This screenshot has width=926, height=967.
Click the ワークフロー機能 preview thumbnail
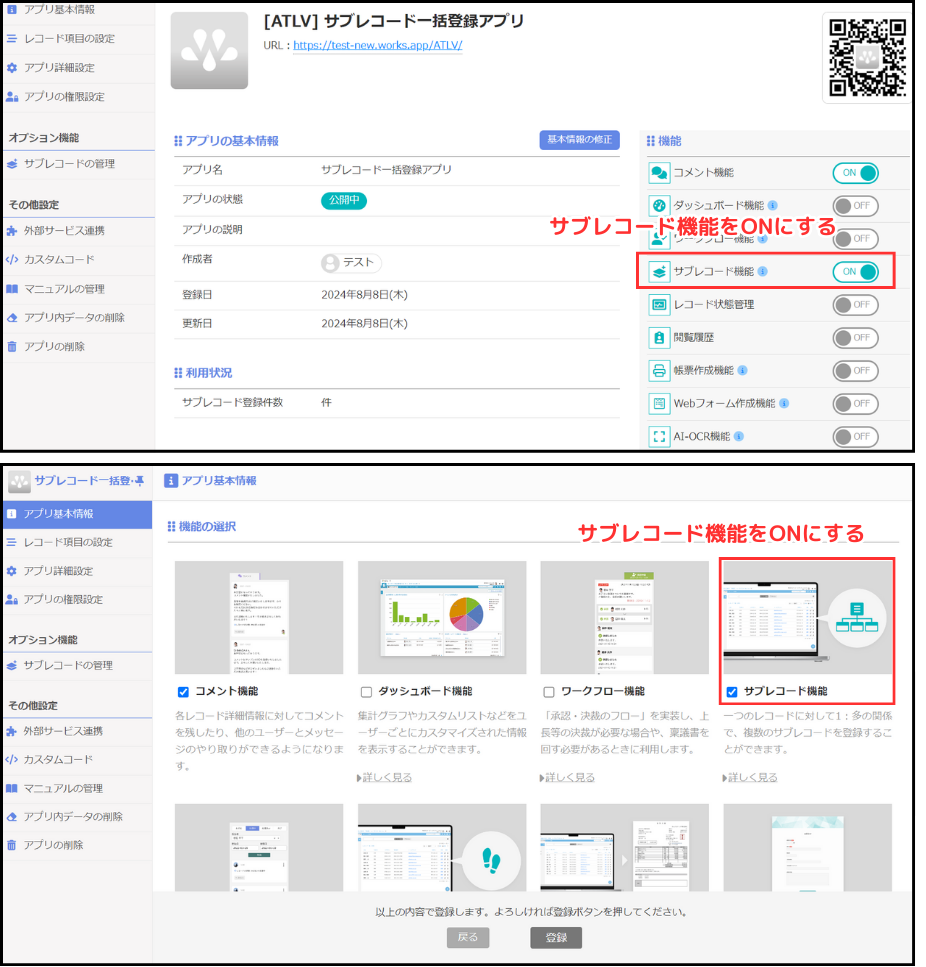(625, 618)
